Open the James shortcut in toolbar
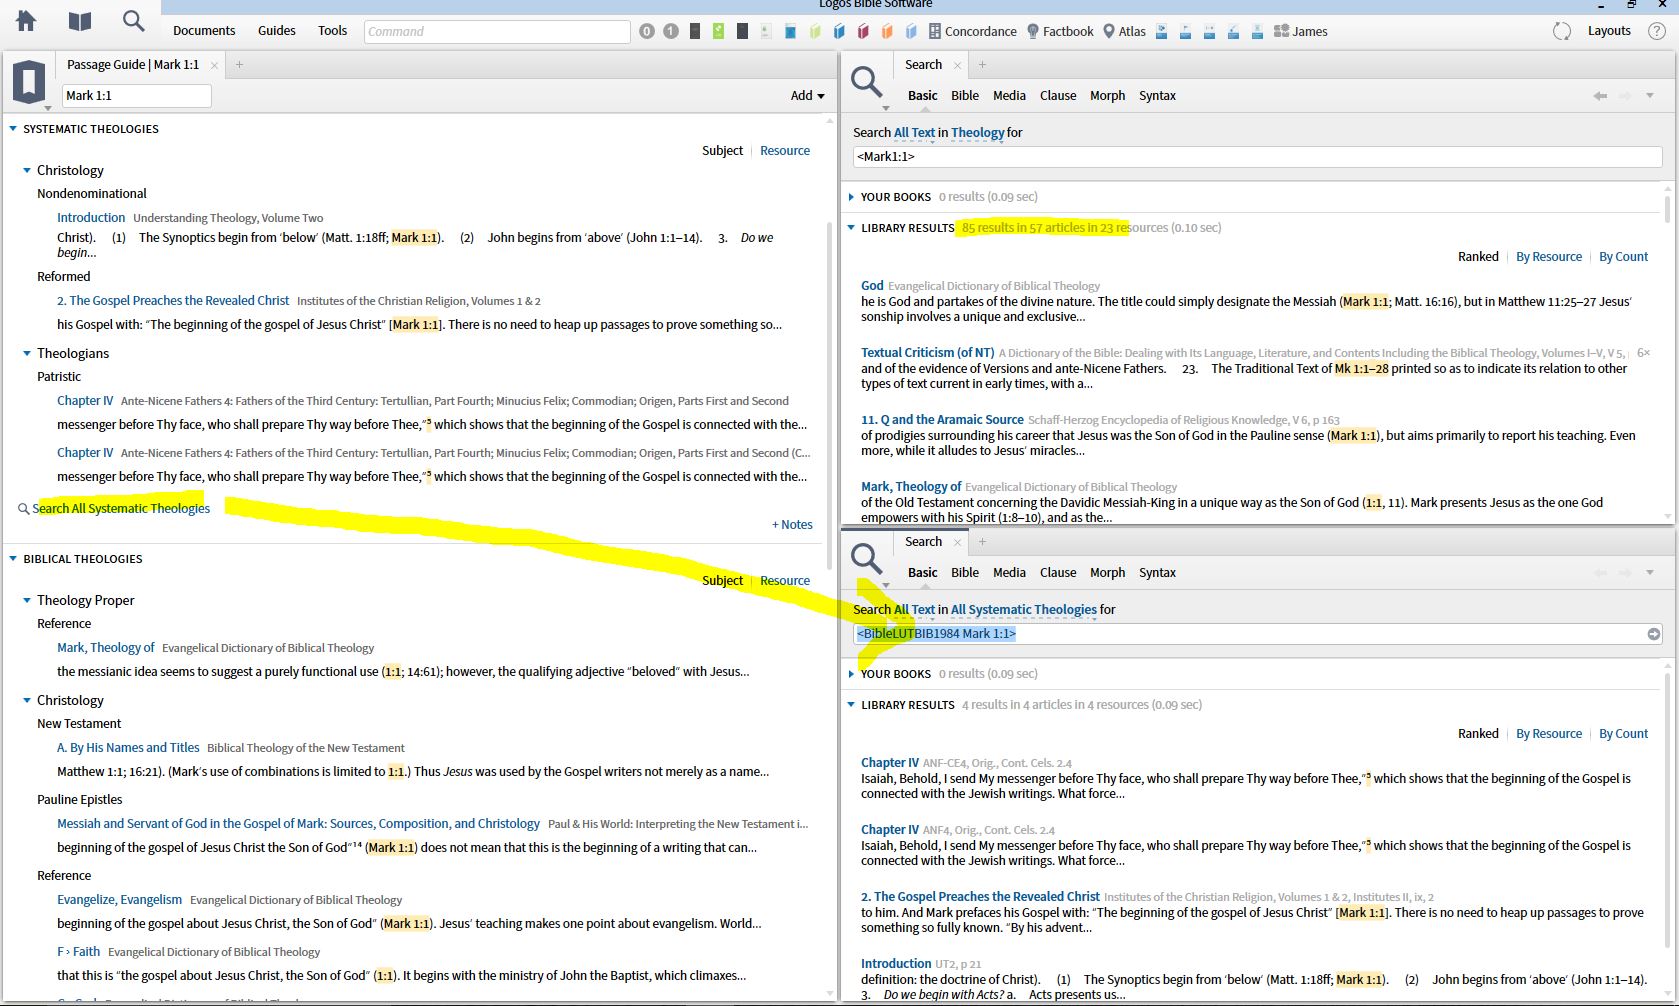Viewport: 1679px width, 1006px height. pos(1300,31)
